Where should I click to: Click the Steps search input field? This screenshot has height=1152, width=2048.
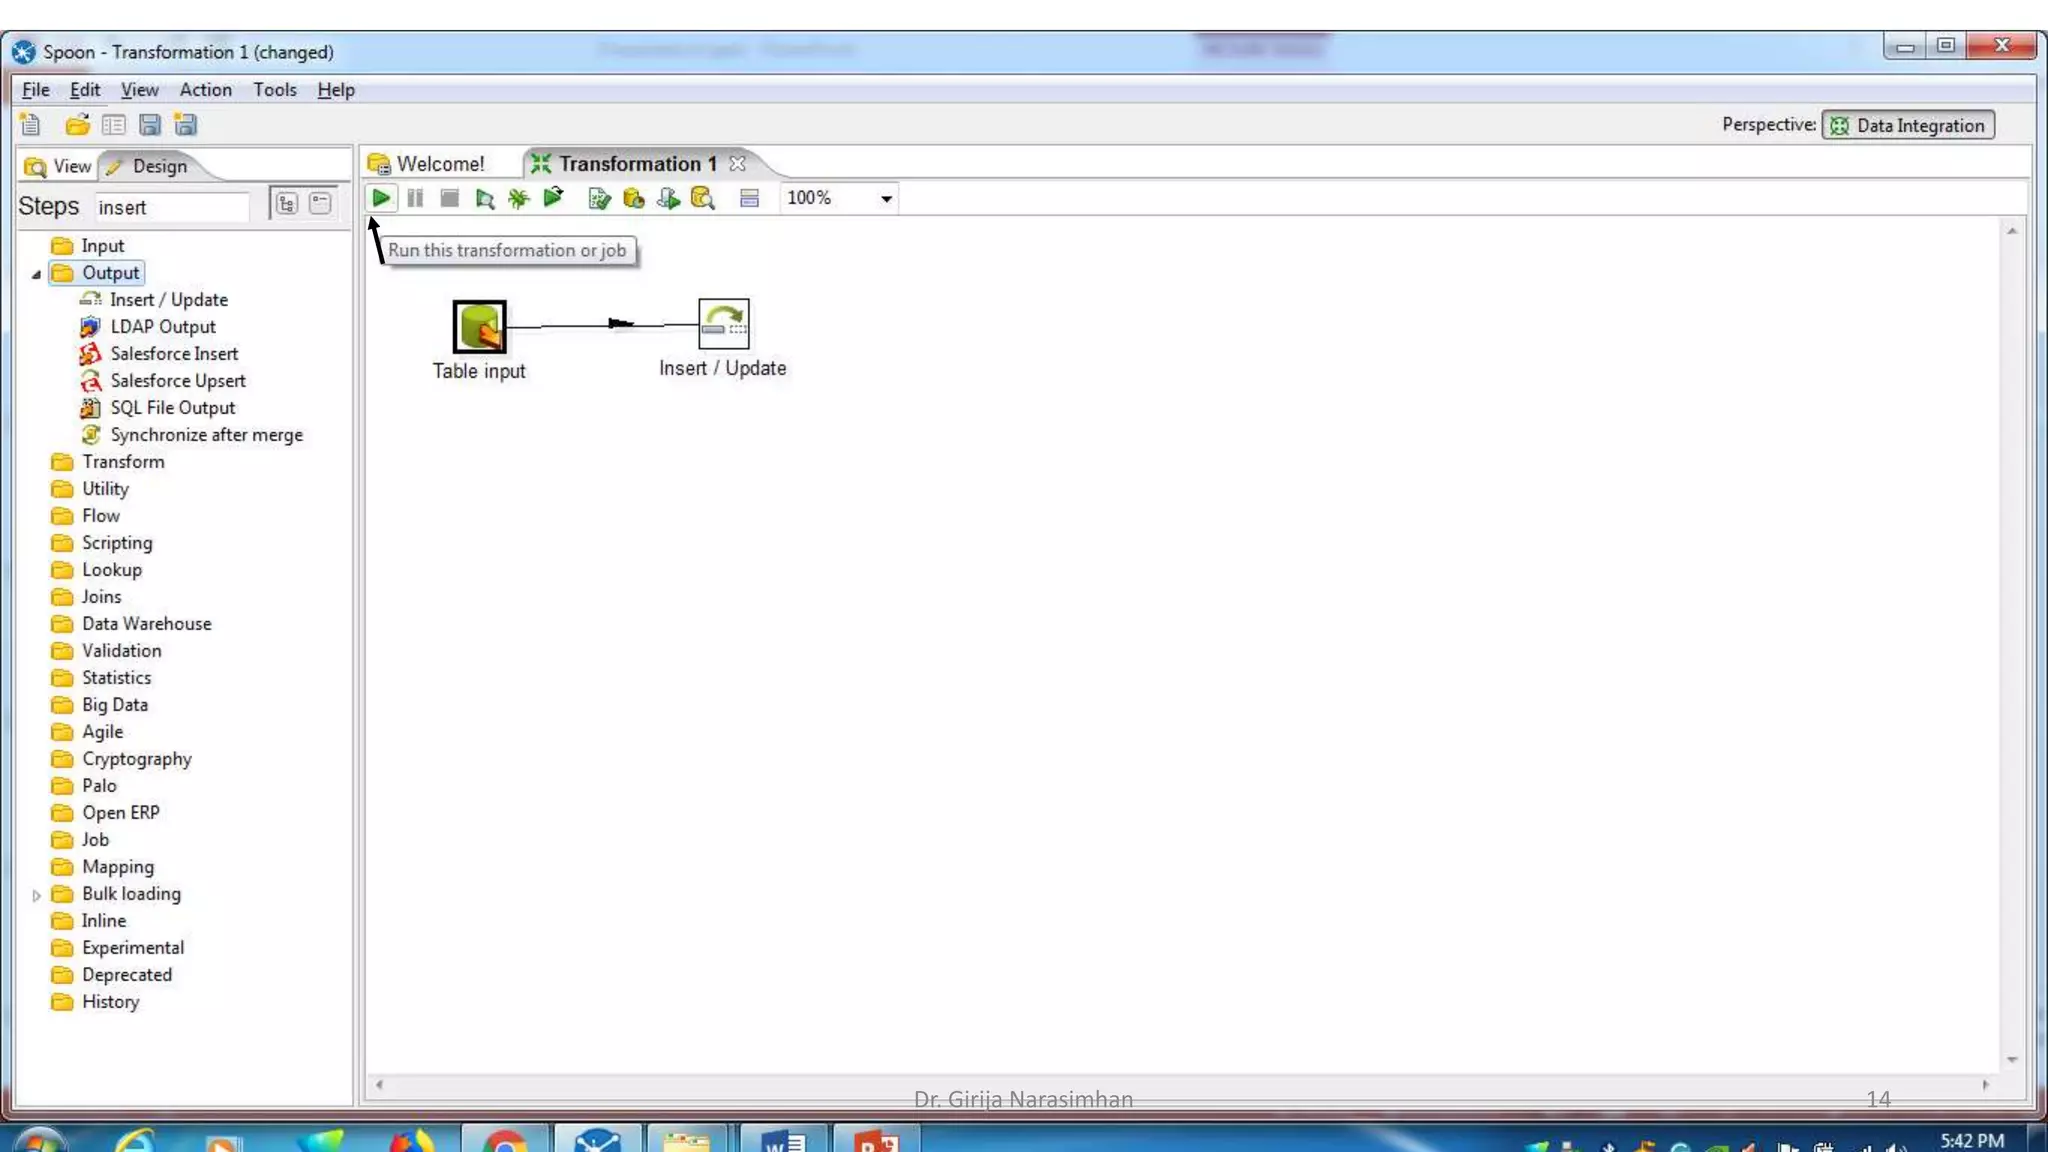pos(172,207)
